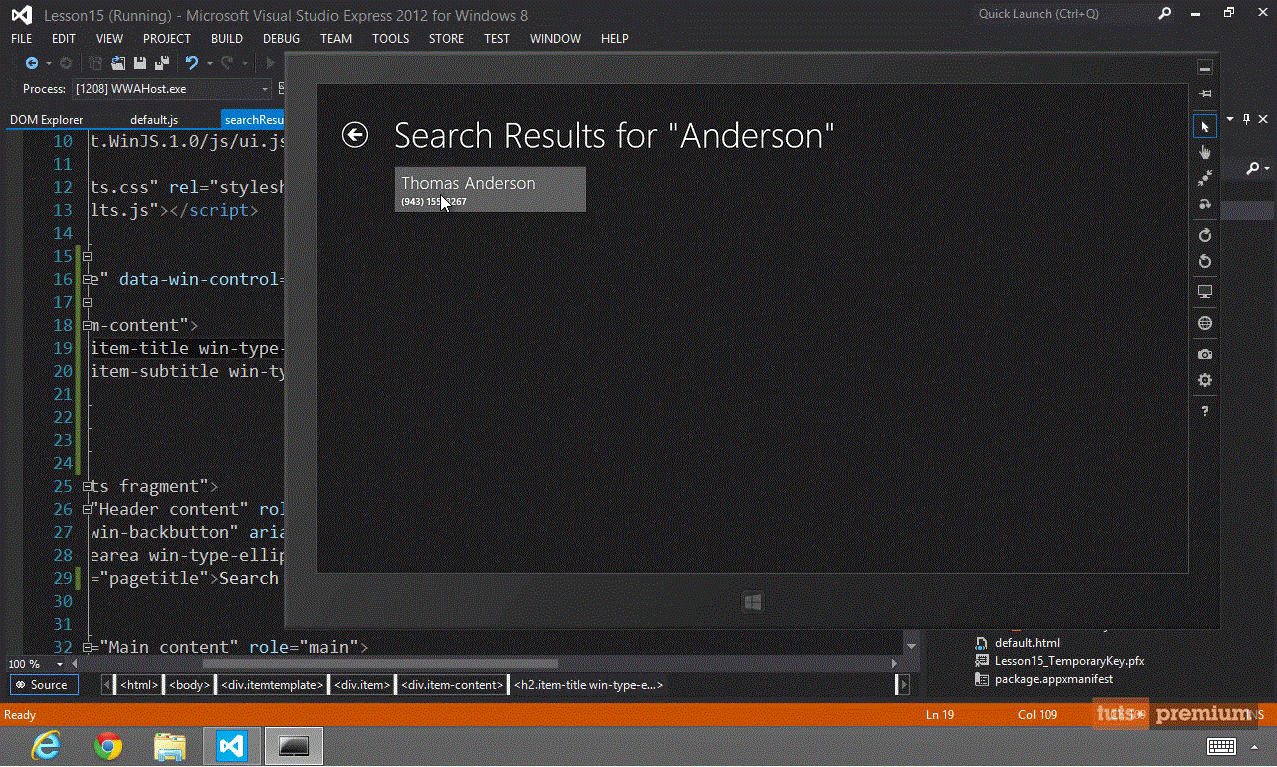Select simulator Pinch/zoom touch mode tool

[x=1205, y=178]
